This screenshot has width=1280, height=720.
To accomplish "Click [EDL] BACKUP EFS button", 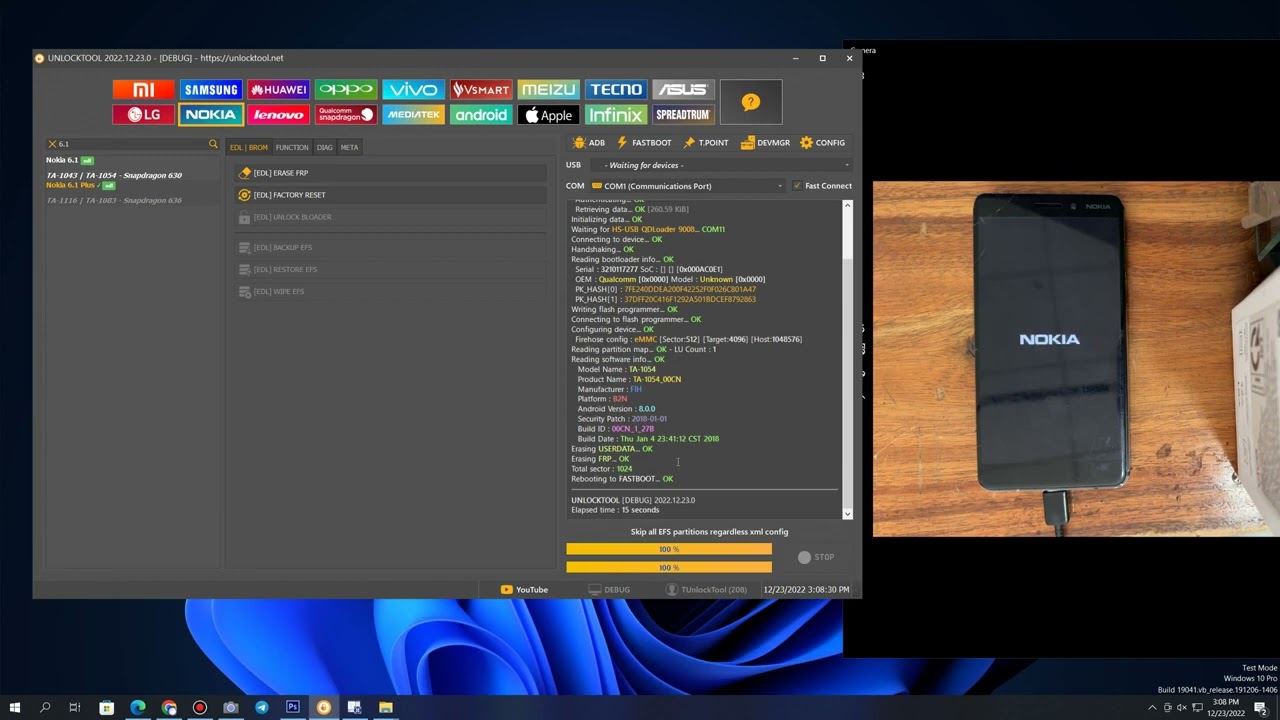I will (391, 247).
